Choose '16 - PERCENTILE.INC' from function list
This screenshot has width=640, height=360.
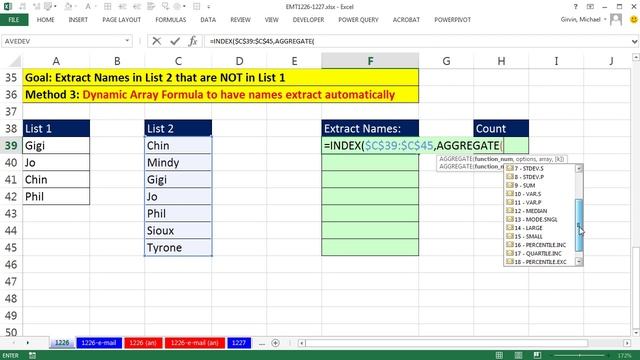[x=539, y=245]
